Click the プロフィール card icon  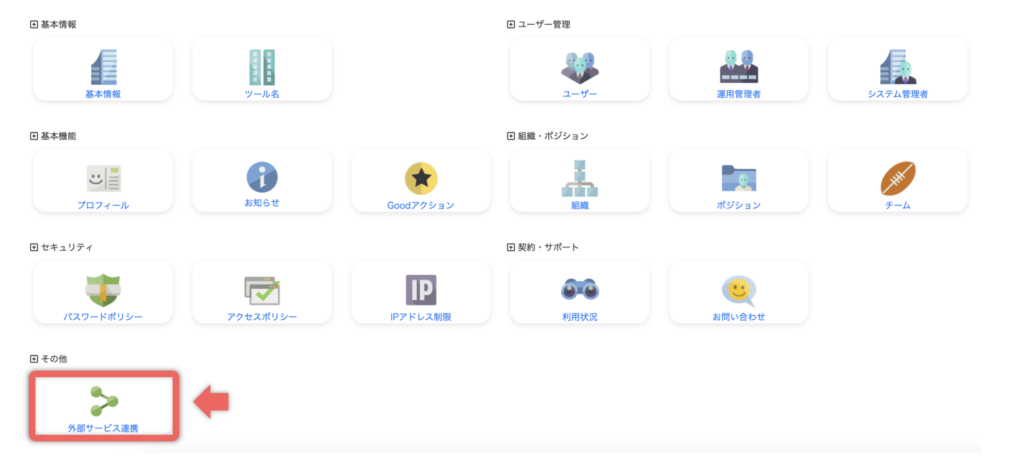(103, 177)
